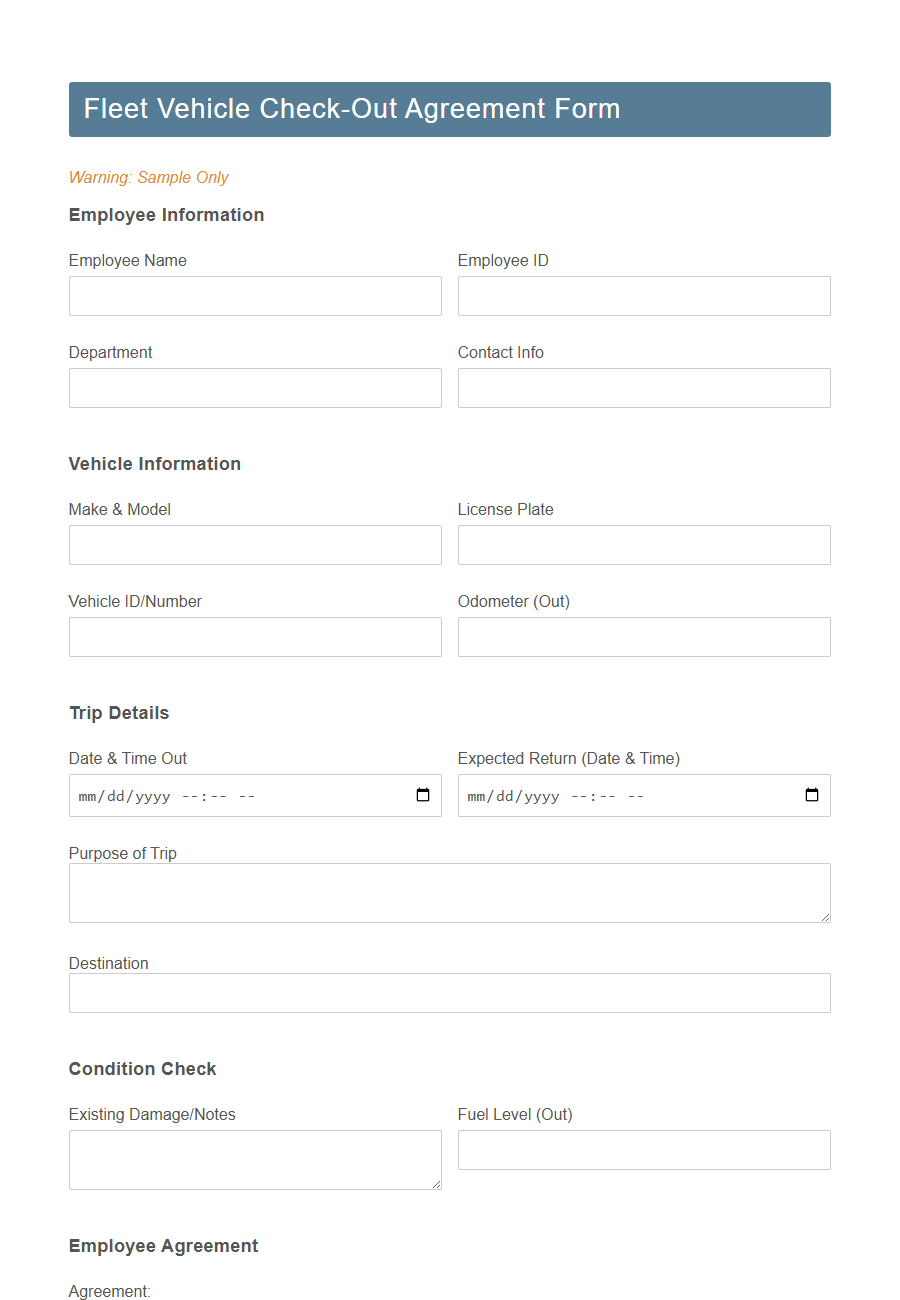Click the License Plate input box
Viewport: 900px width, 1300px height.
[x=644, y=545]
